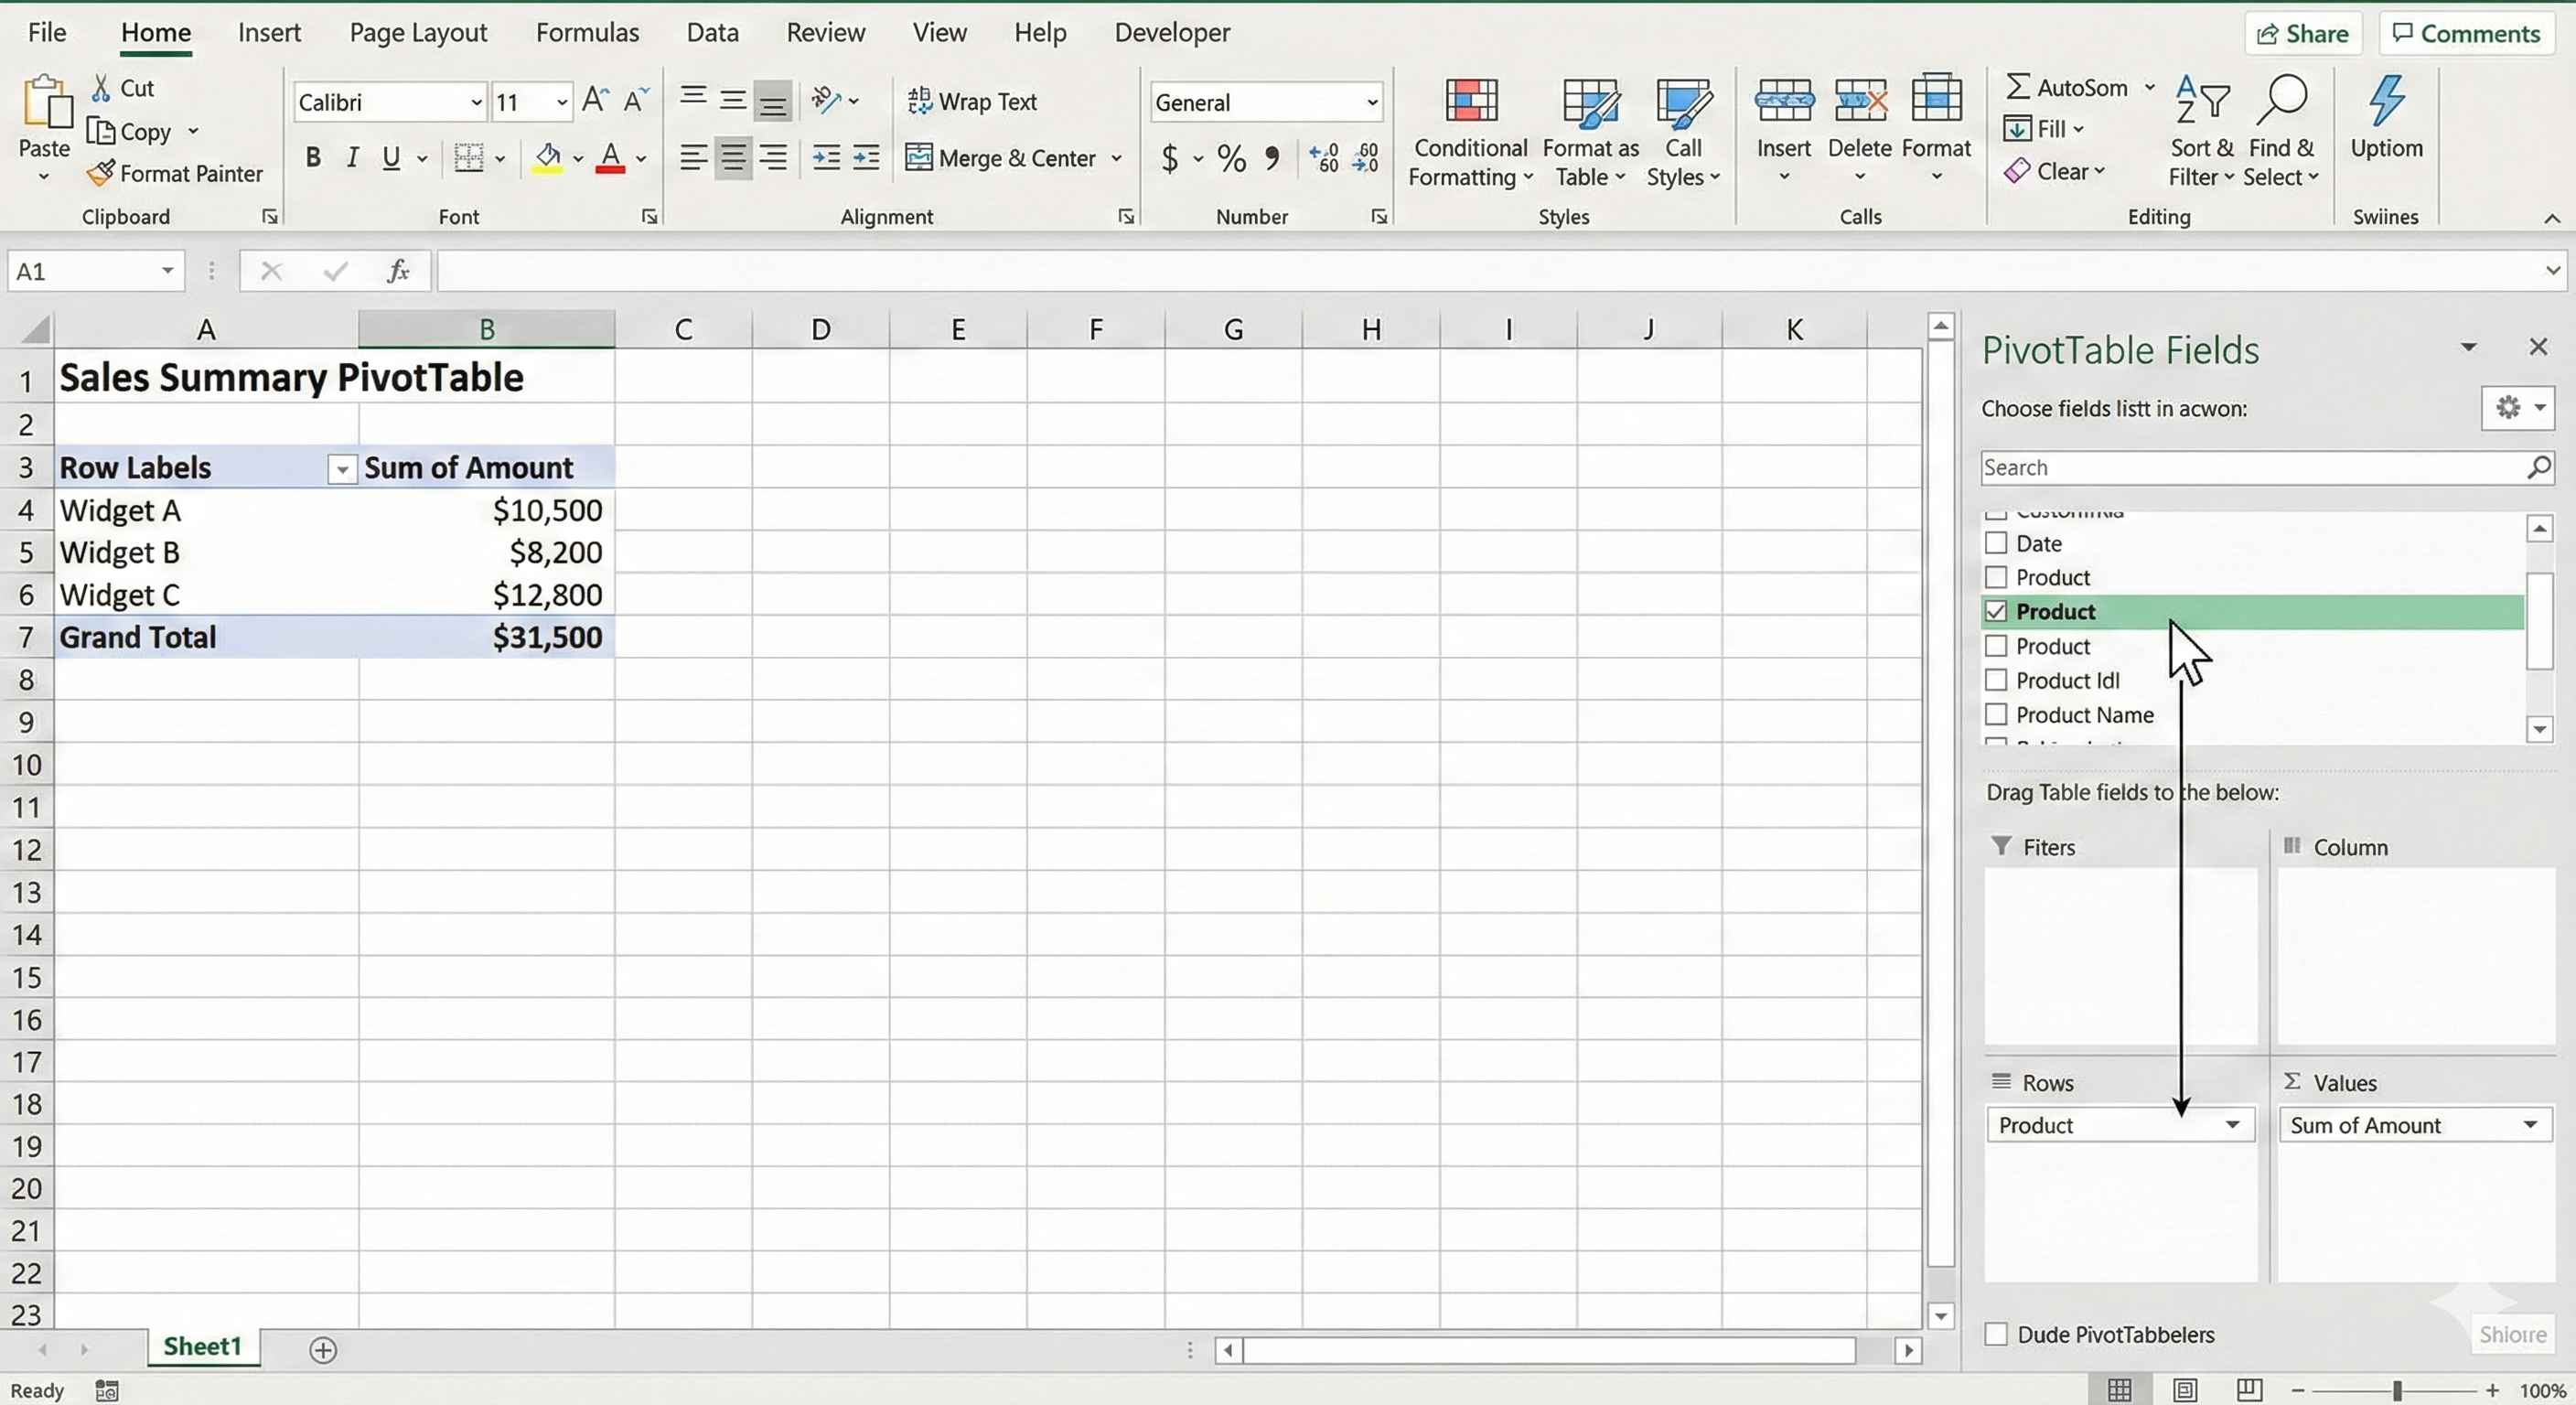This screenshot has width=2576, height=1405.
Task: Apply Merge & Center
Action: 1000,157
